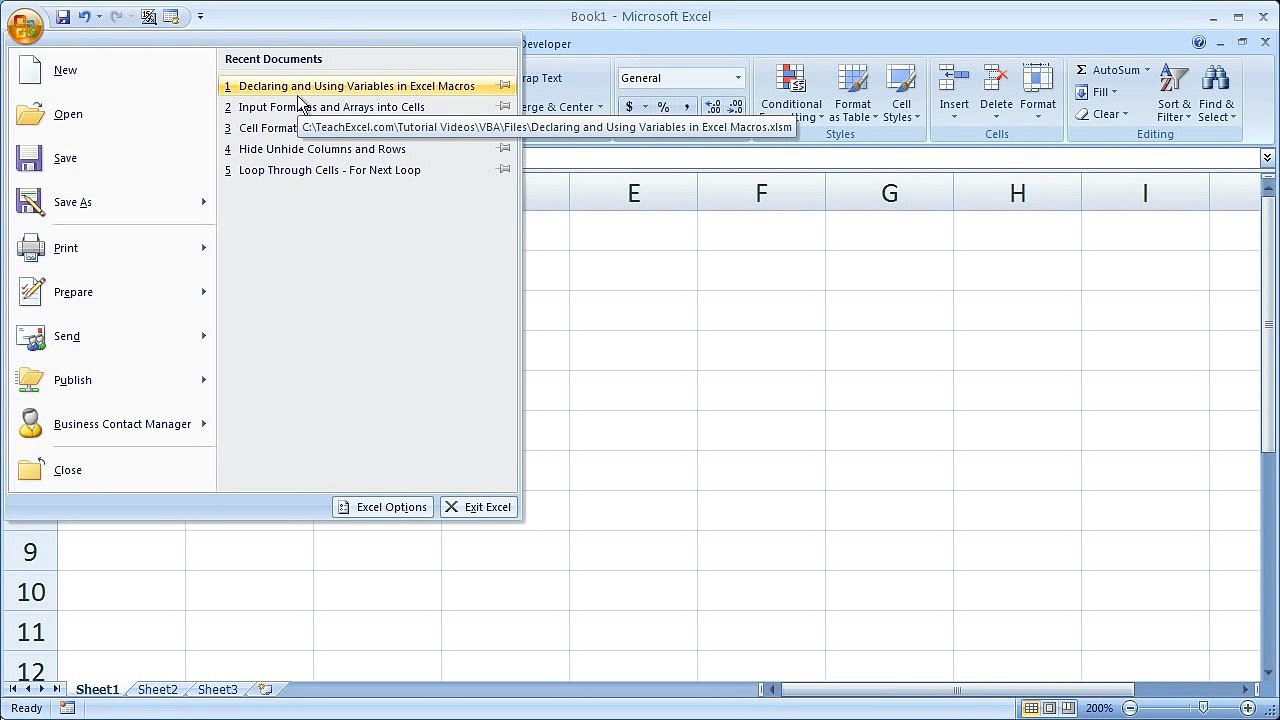Switch to Normal view in status bar
This screenshot has width=1280, height=720.
tap(1031, 708)
